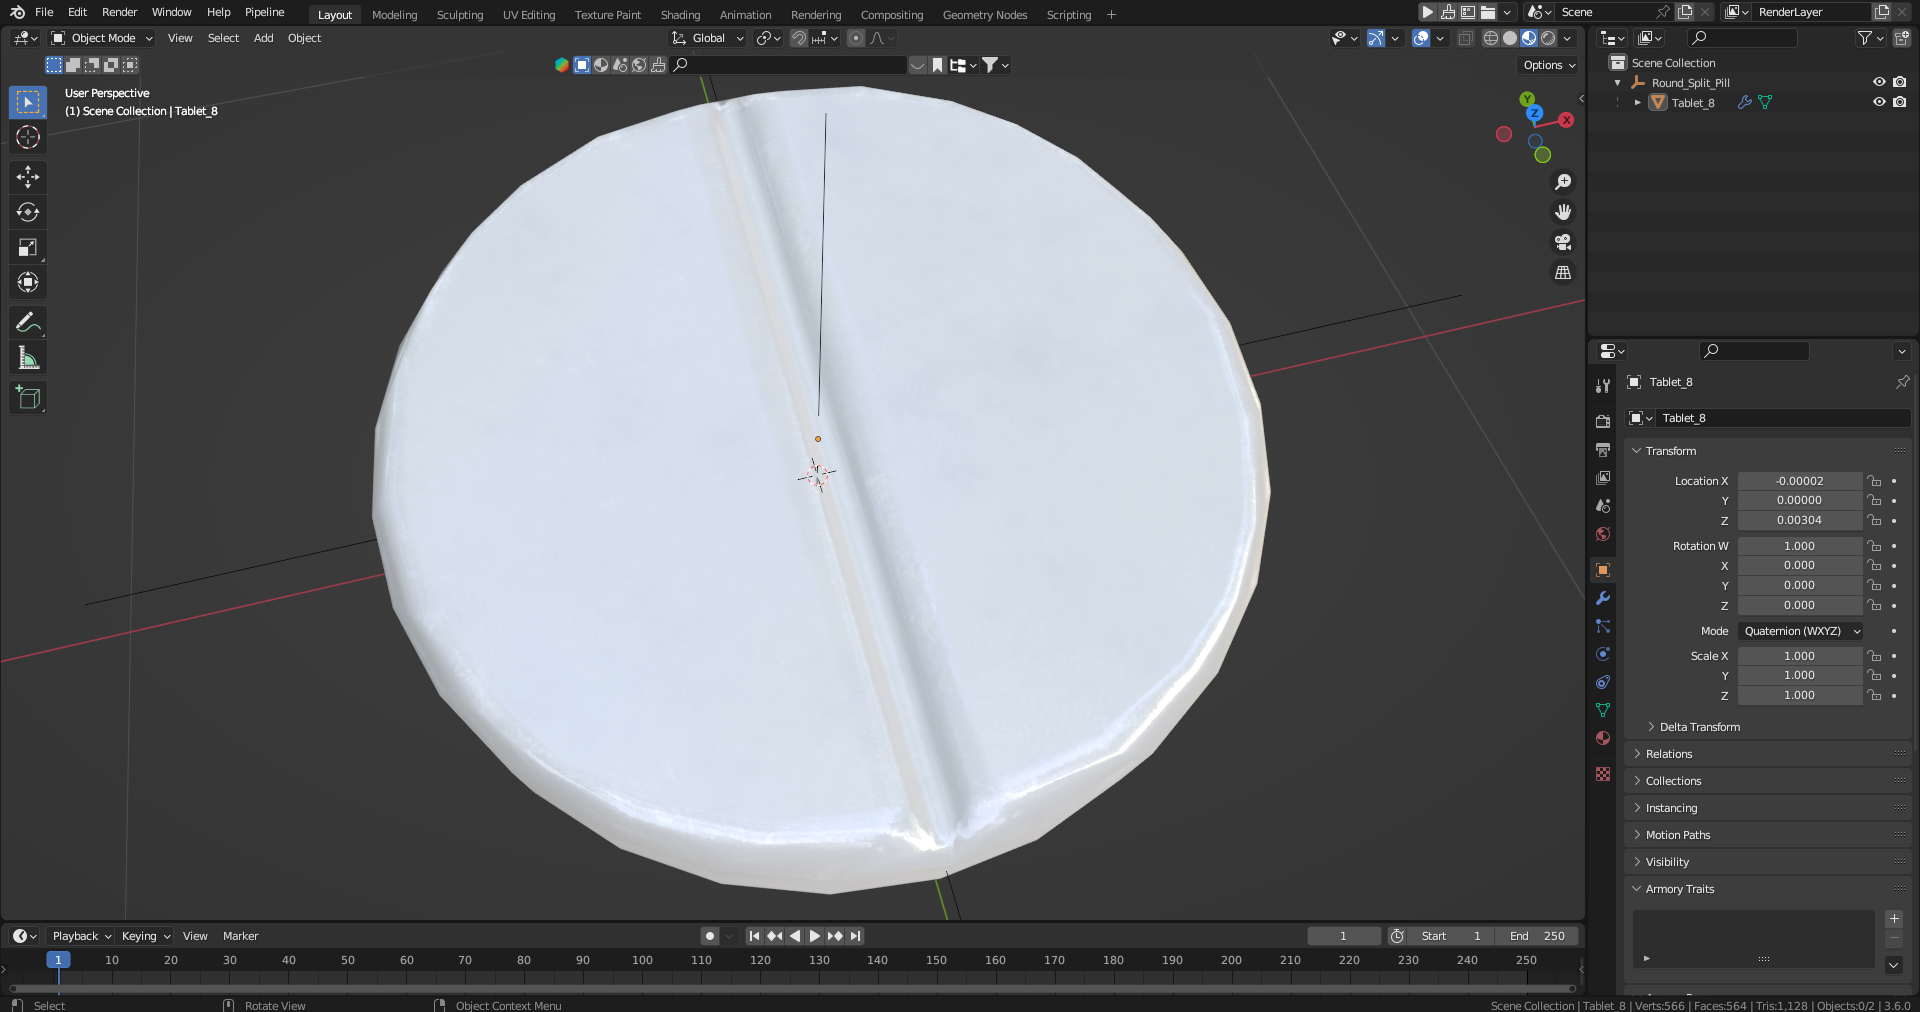Toggle snapping magnet in header
1920x1012 pixels.
click(798, 38)
